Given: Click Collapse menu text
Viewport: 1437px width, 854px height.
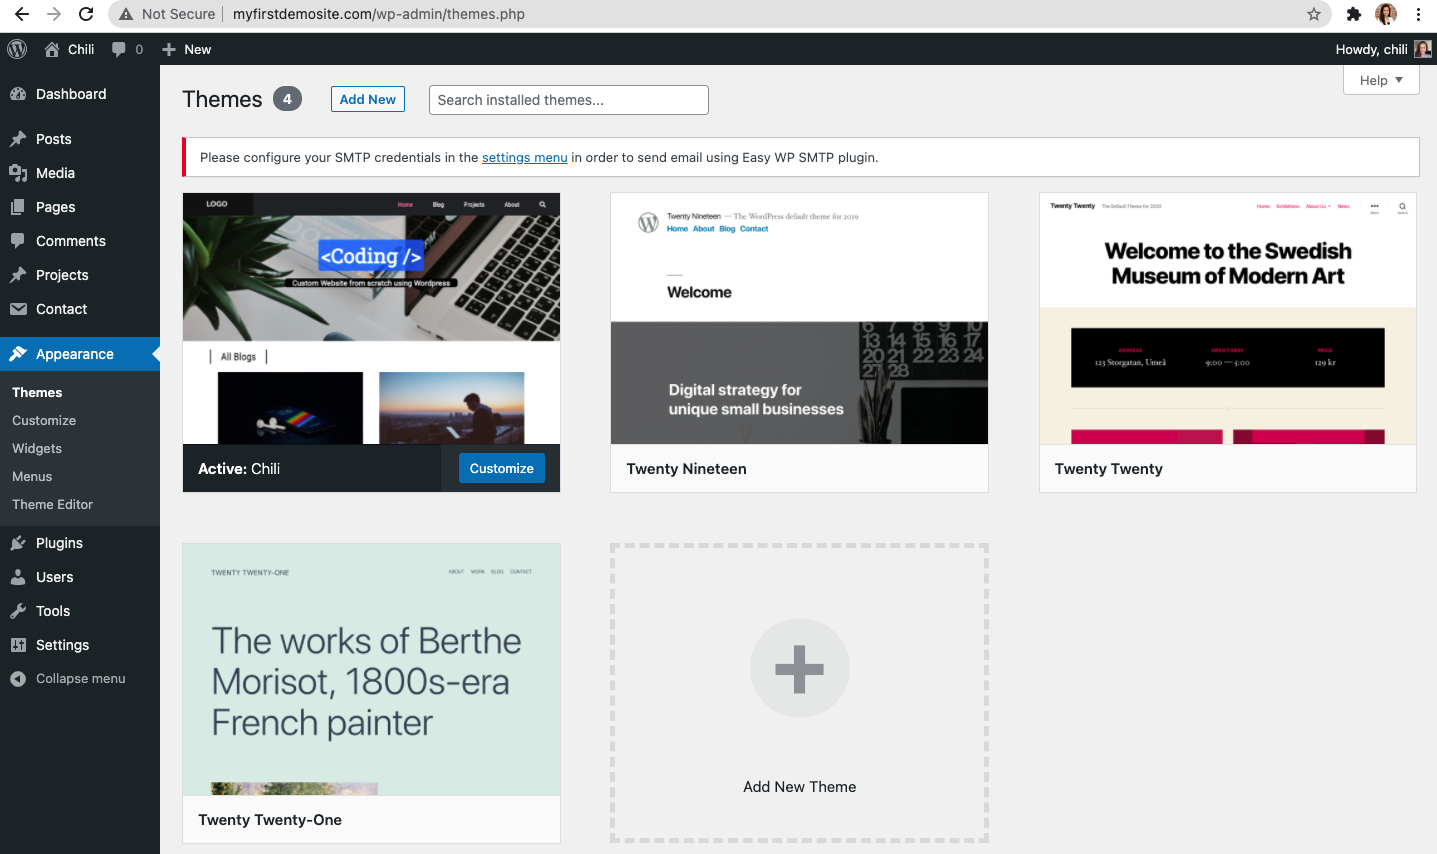Looking at the screenshot, I should [81, 679].
